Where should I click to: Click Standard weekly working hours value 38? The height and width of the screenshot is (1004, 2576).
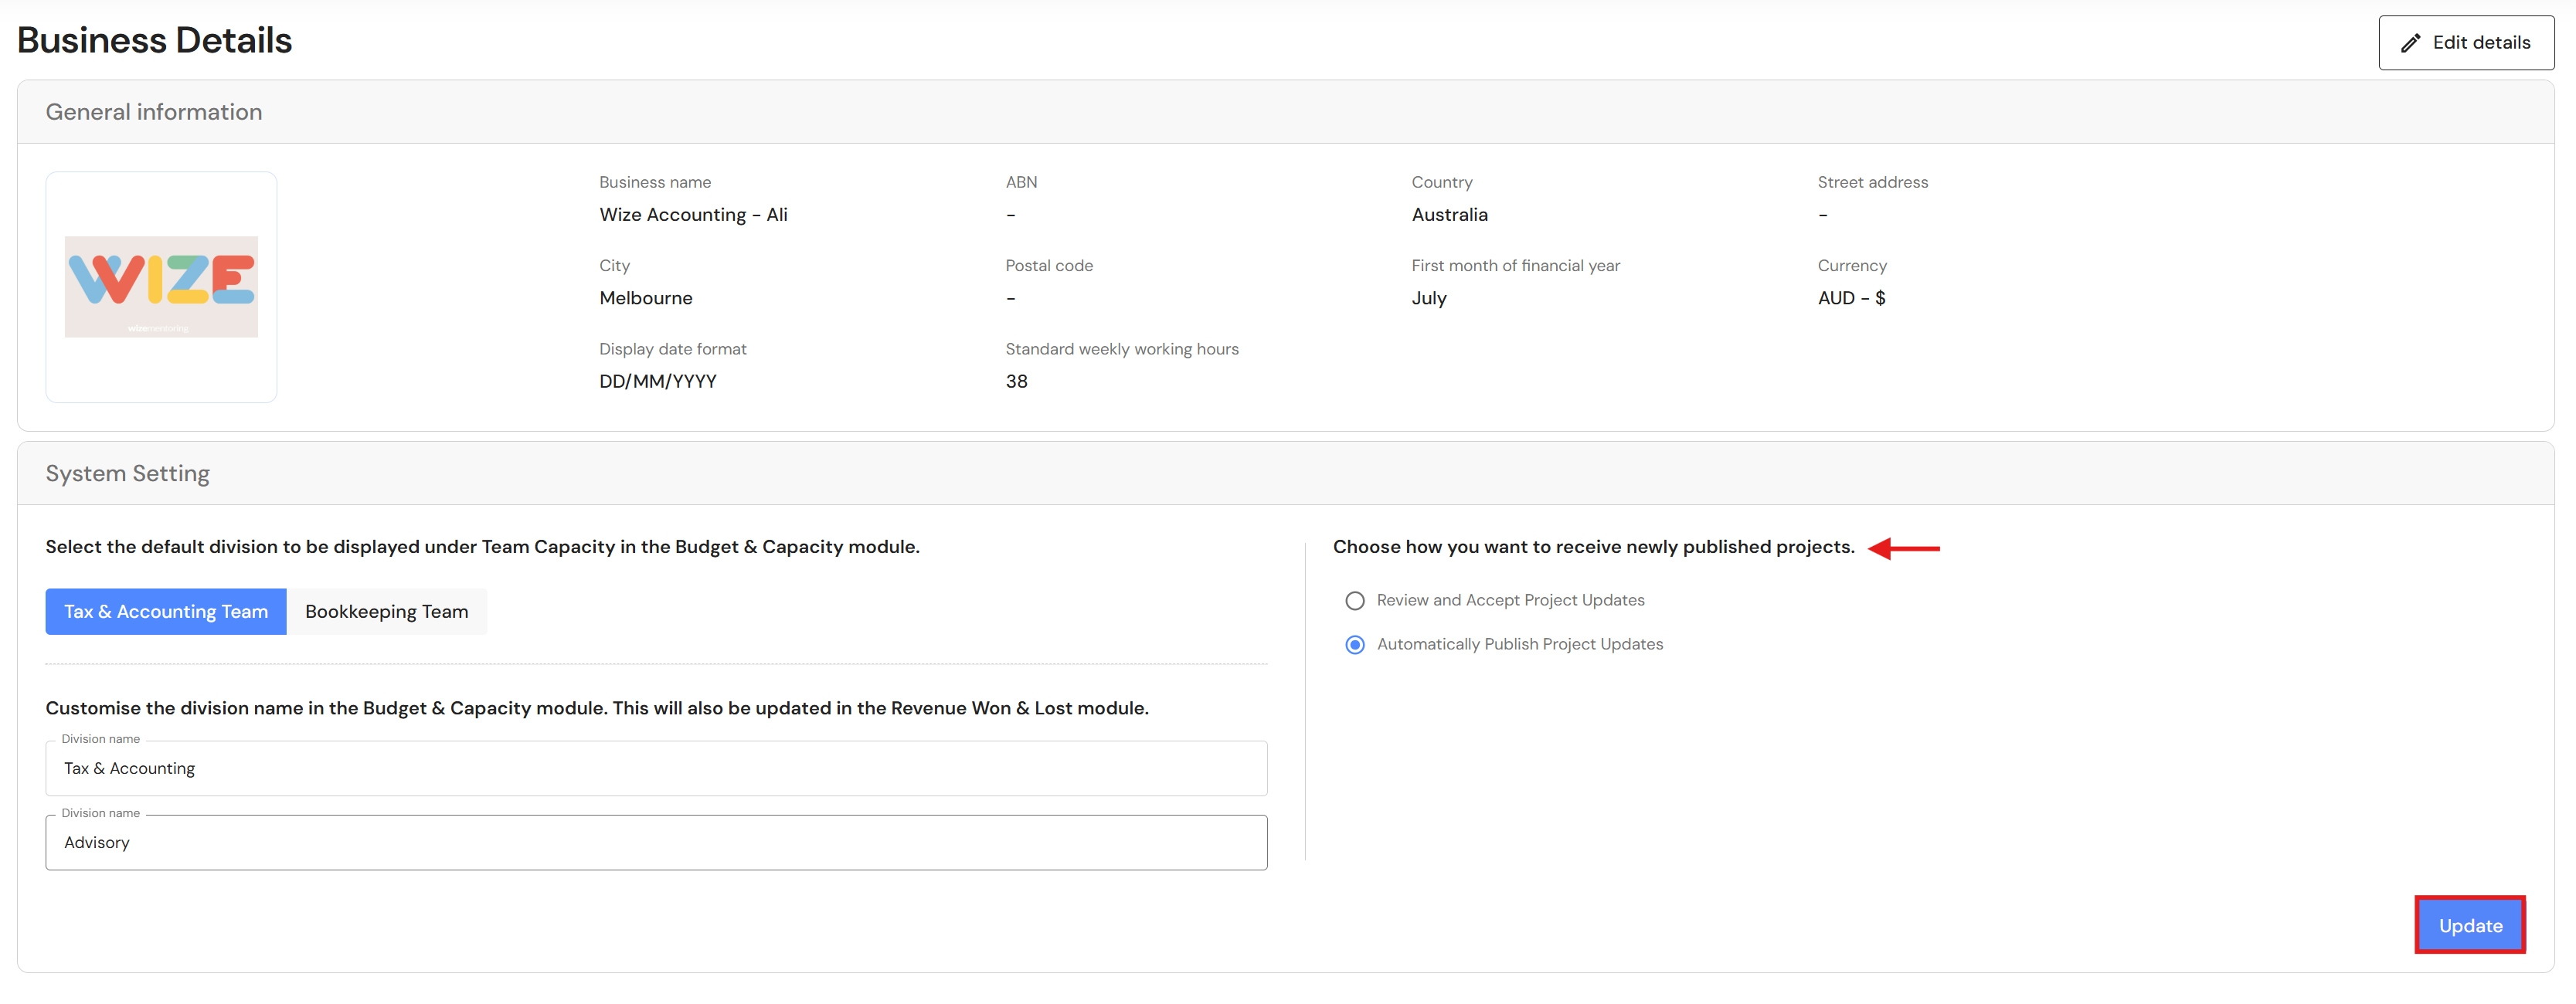(x=1016, y=382)
